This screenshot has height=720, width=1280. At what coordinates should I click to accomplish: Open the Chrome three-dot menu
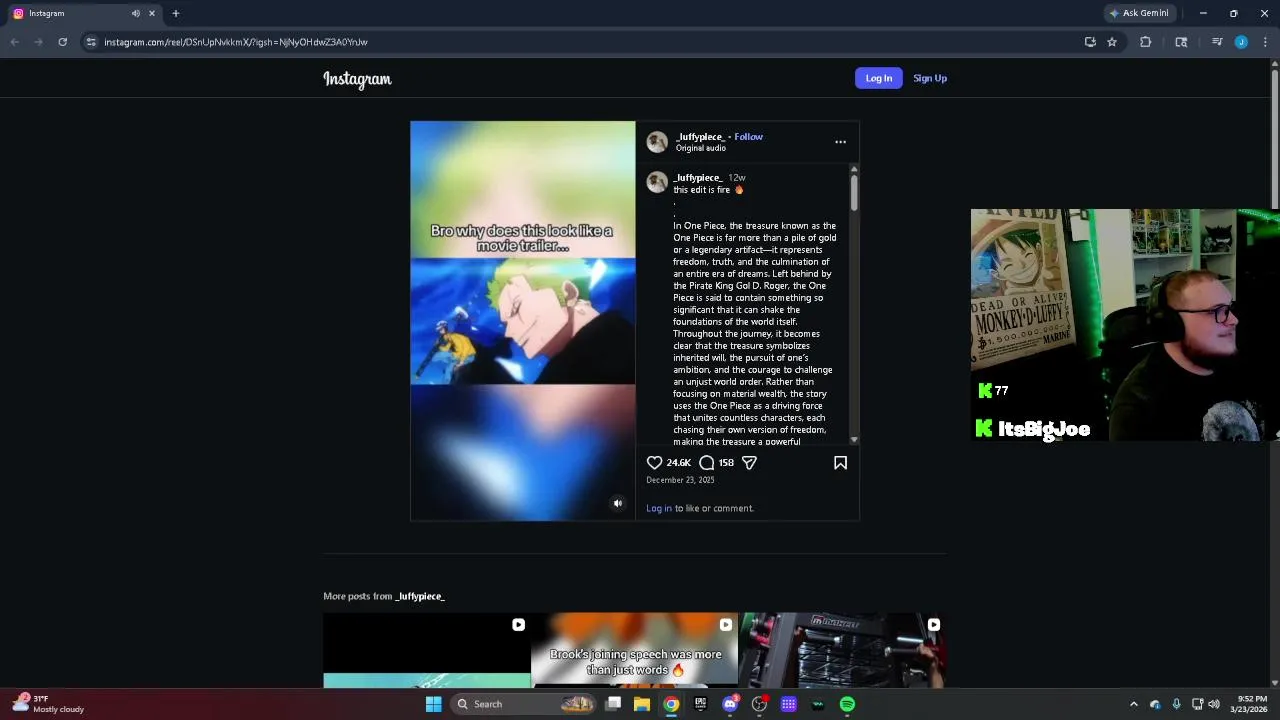[1265, 42]
